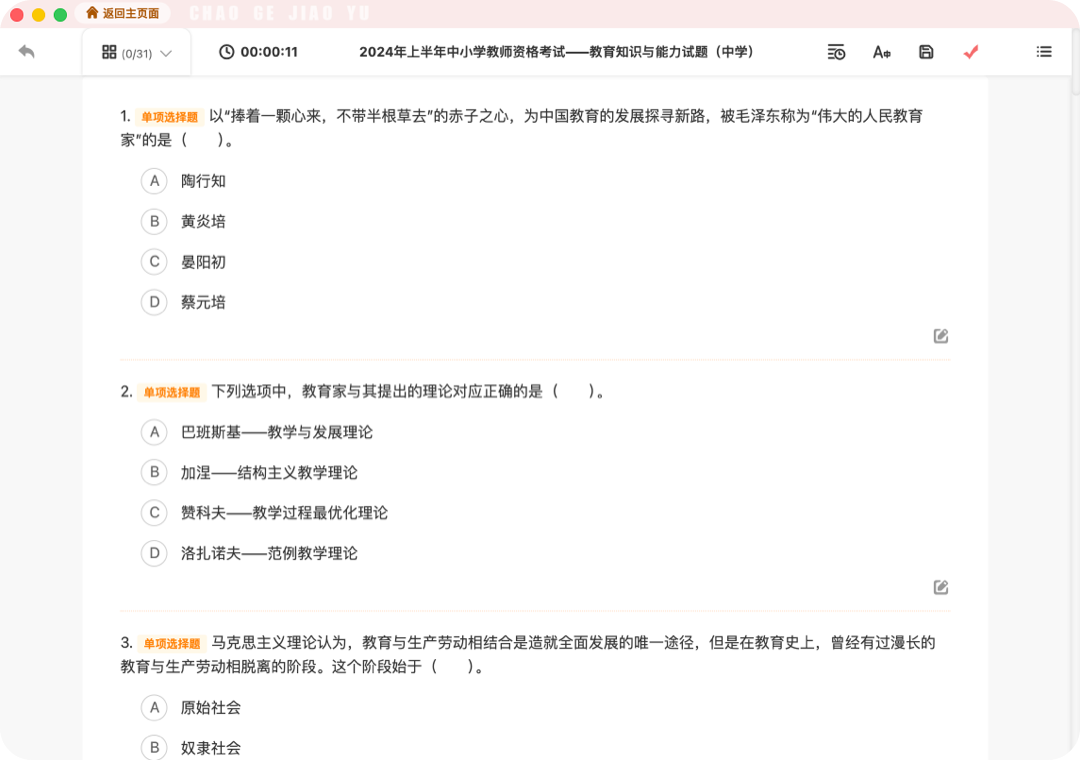Change font size with the A icon

tap(882, 52)
